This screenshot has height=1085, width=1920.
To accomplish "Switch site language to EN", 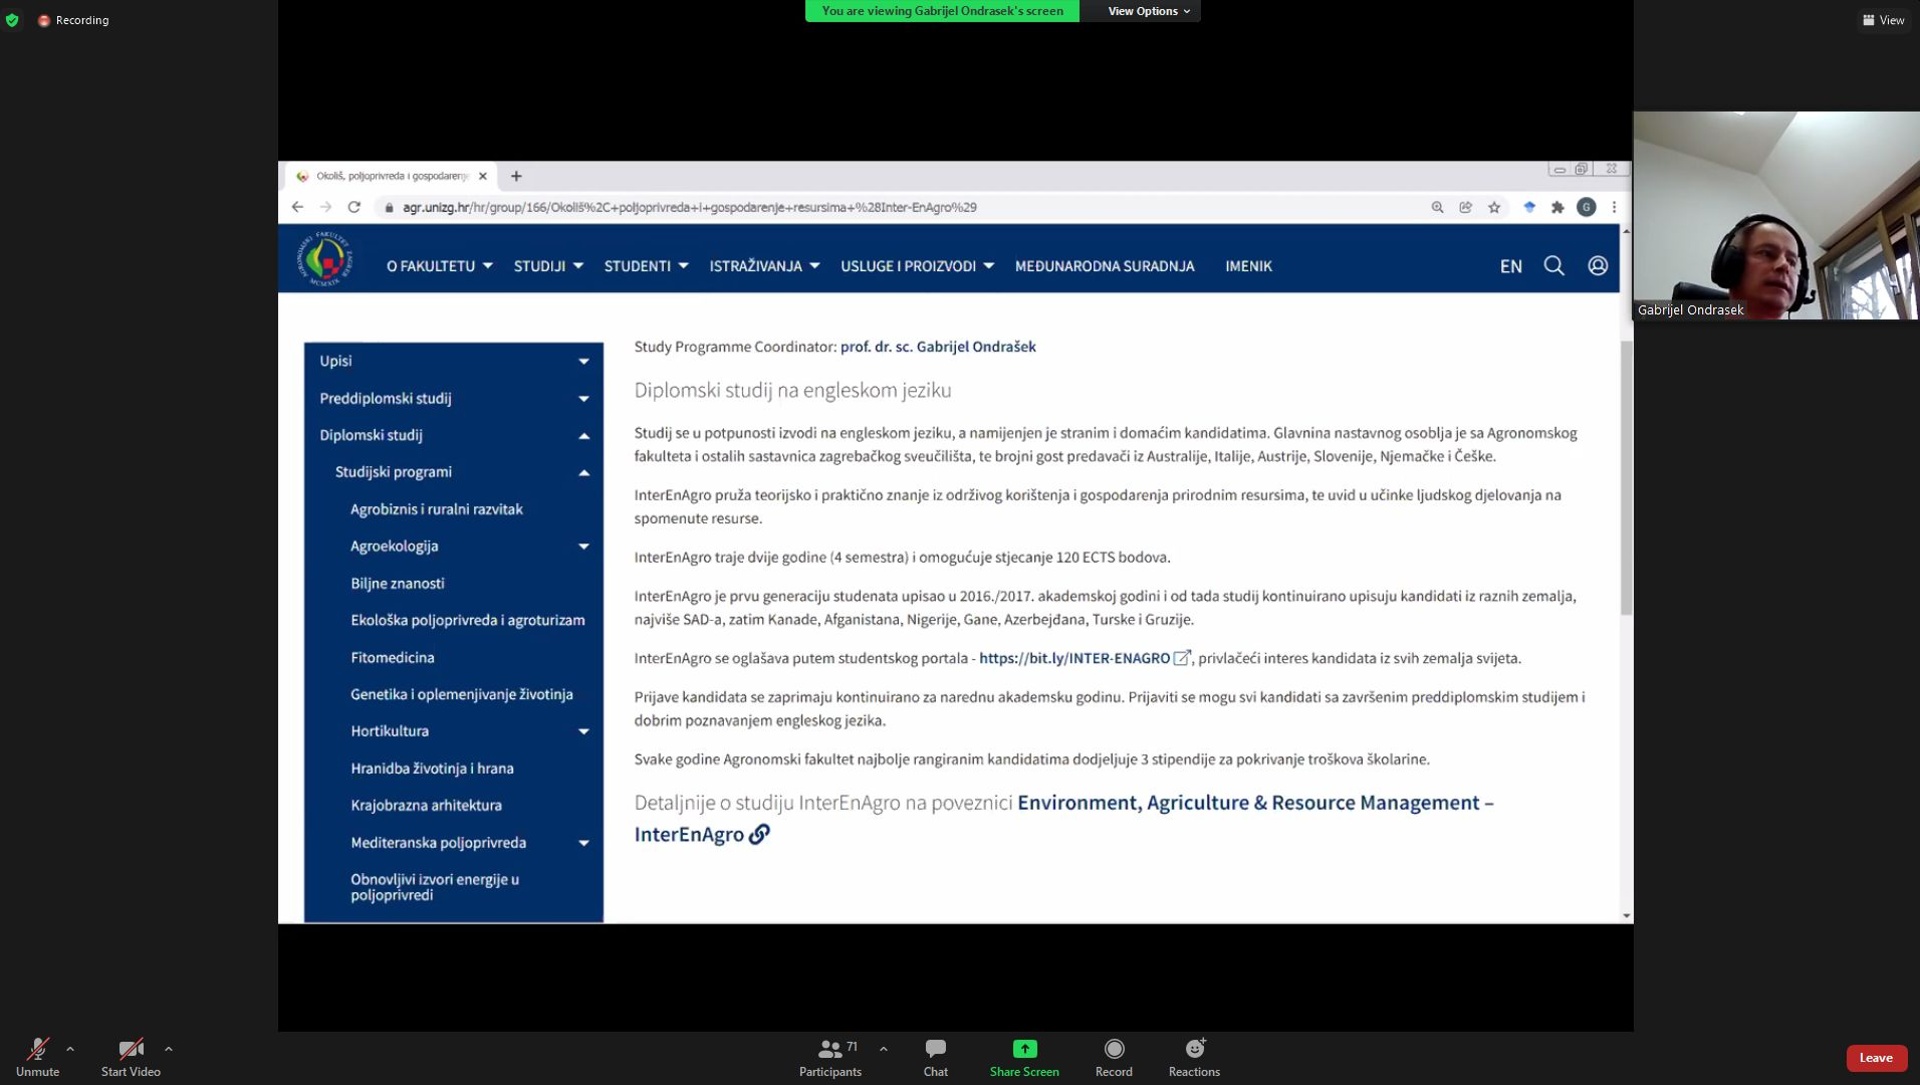I will (x=1510, y=266).
